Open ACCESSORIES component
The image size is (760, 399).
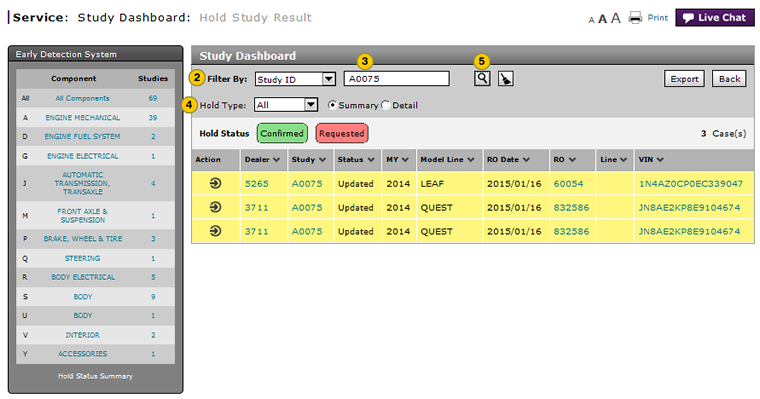(x=82, y=354)
